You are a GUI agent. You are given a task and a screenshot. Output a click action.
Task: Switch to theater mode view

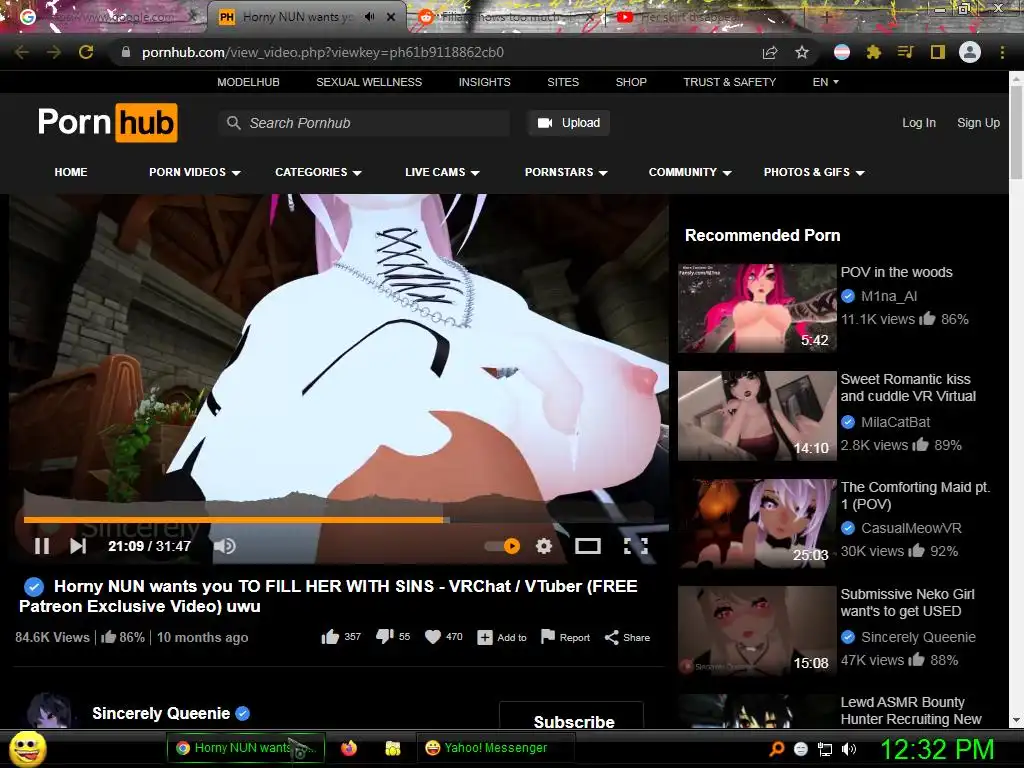click(588, 546)
